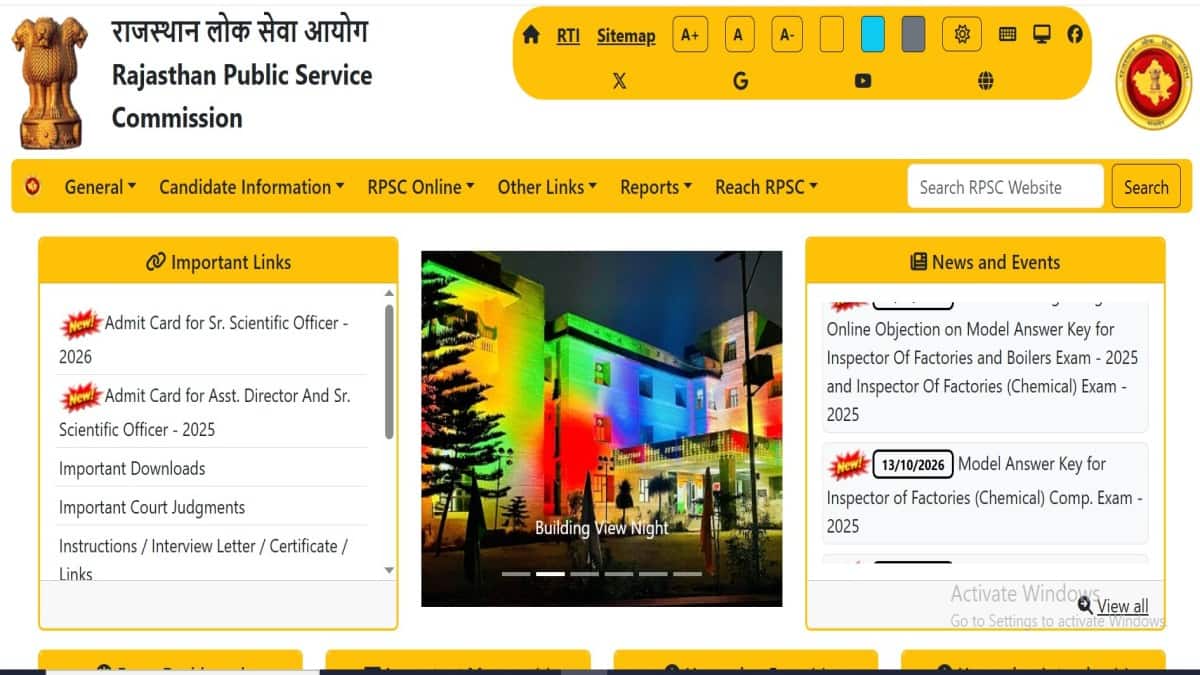Open the Facebook page icon
The height and width of the screenshot is (675, 1200).
click(1075, 34)
